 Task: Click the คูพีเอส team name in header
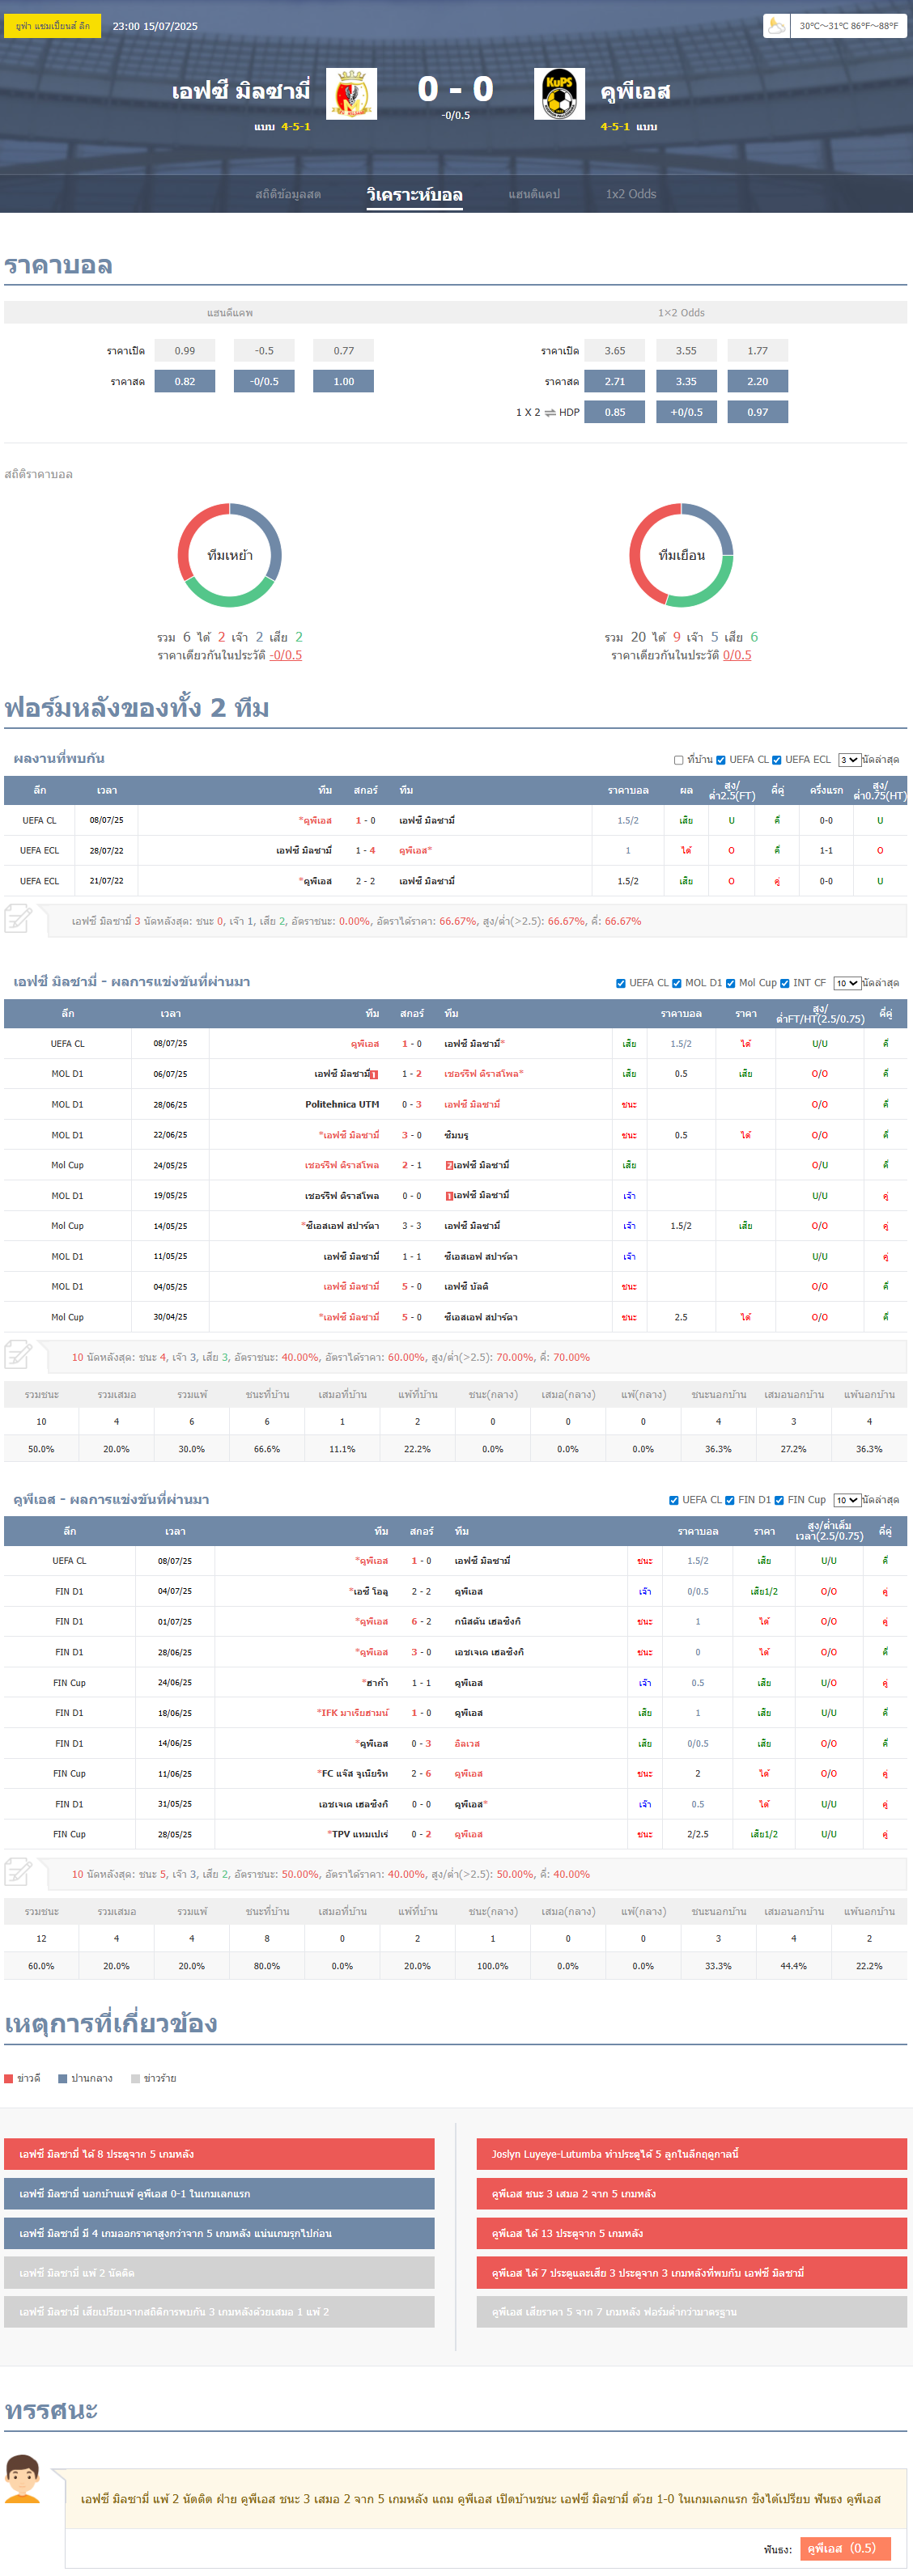coord(635,91)
